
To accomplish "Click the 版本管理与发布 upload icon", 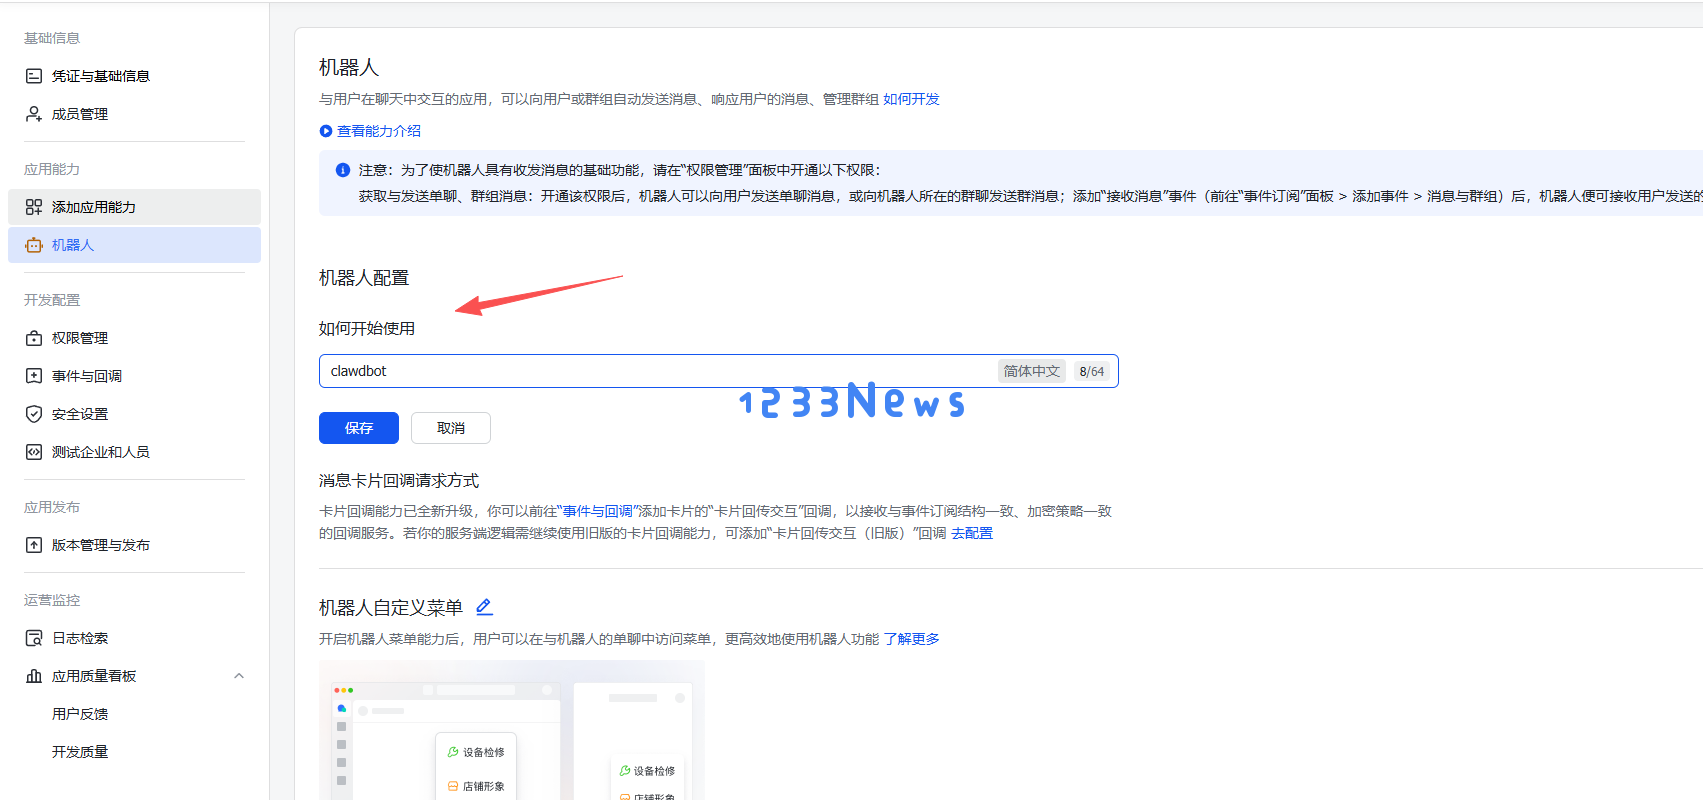I will tap(34, 545).
